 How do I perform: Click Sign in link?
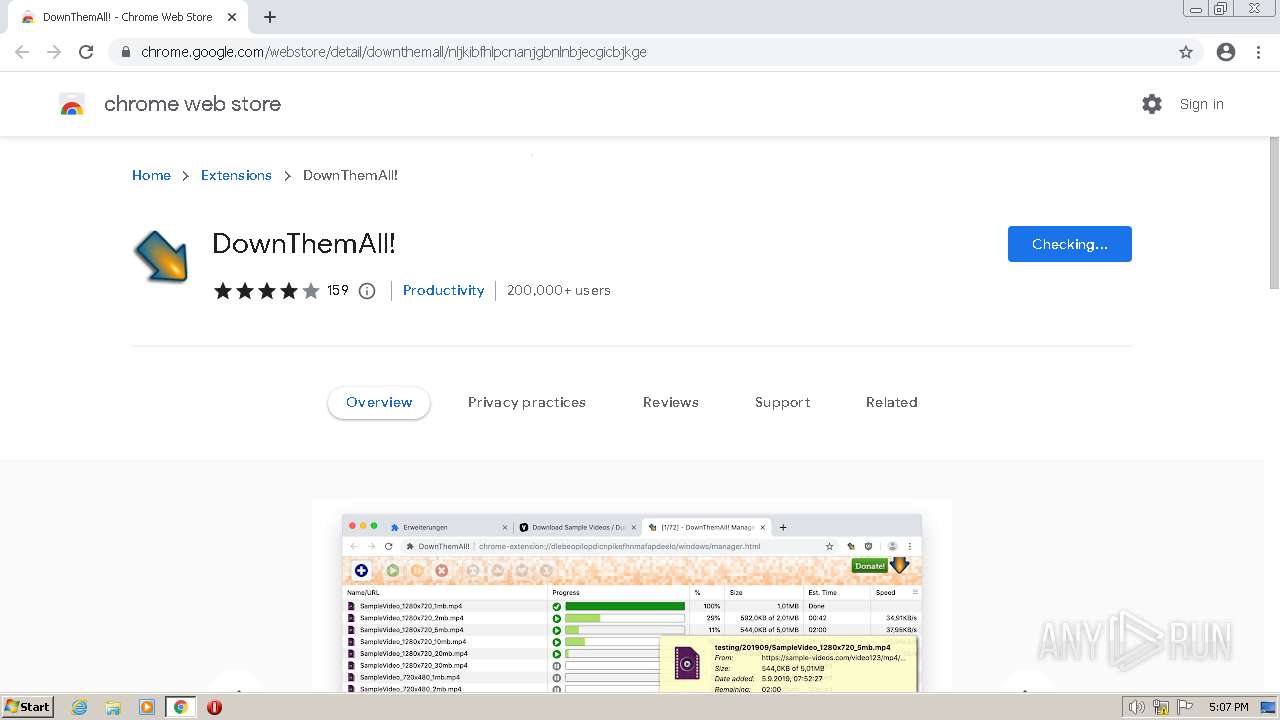(x=1201, y=104)
